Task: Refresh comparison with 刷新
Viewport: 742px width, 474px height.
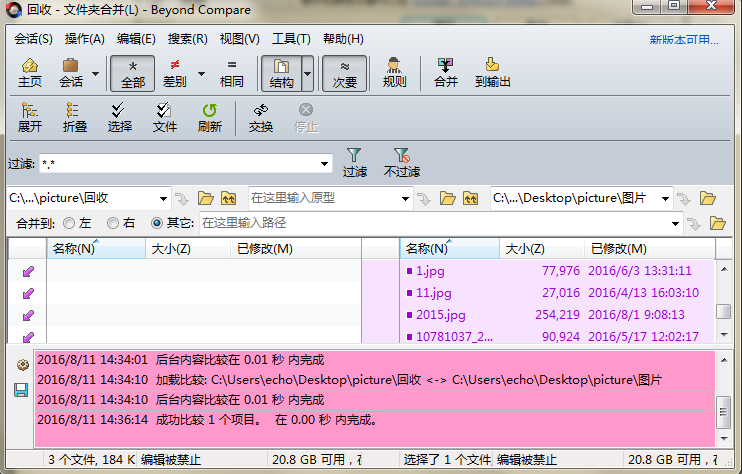Action: click(x=210, y=118)
